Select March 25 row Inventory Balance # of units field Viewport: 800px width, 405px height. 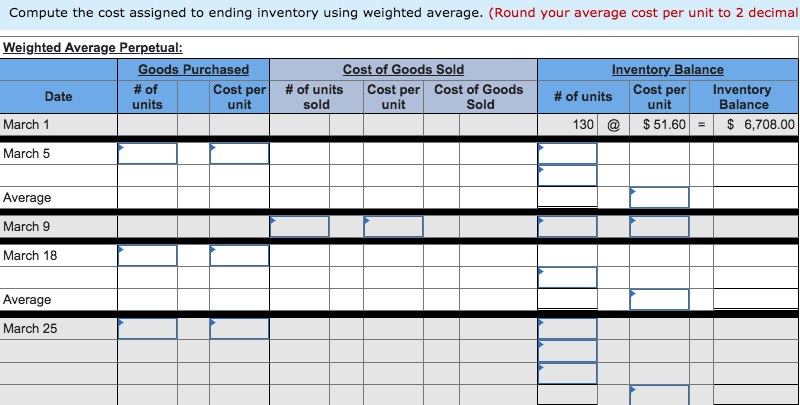[567, 329]
